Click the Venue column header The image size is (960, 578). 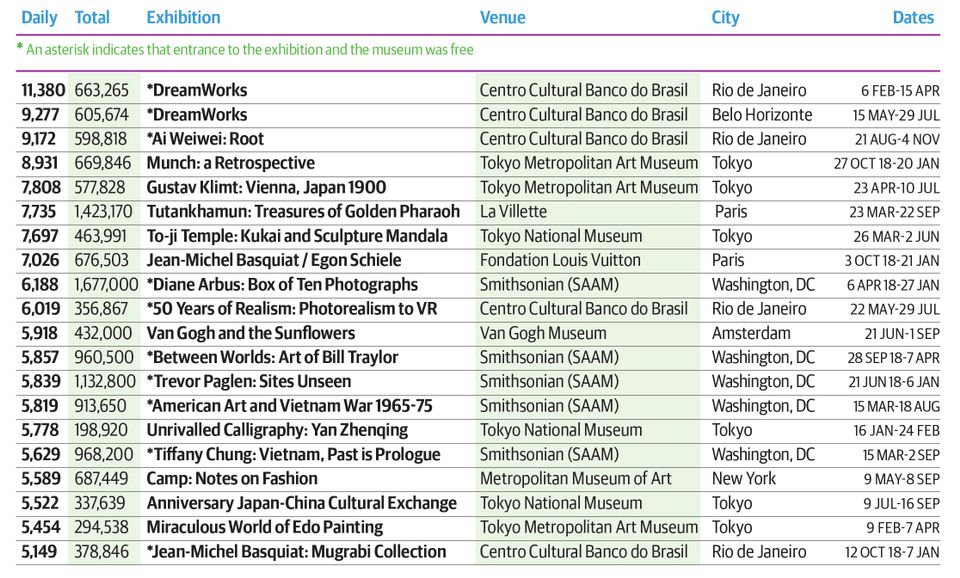[502, 17]
